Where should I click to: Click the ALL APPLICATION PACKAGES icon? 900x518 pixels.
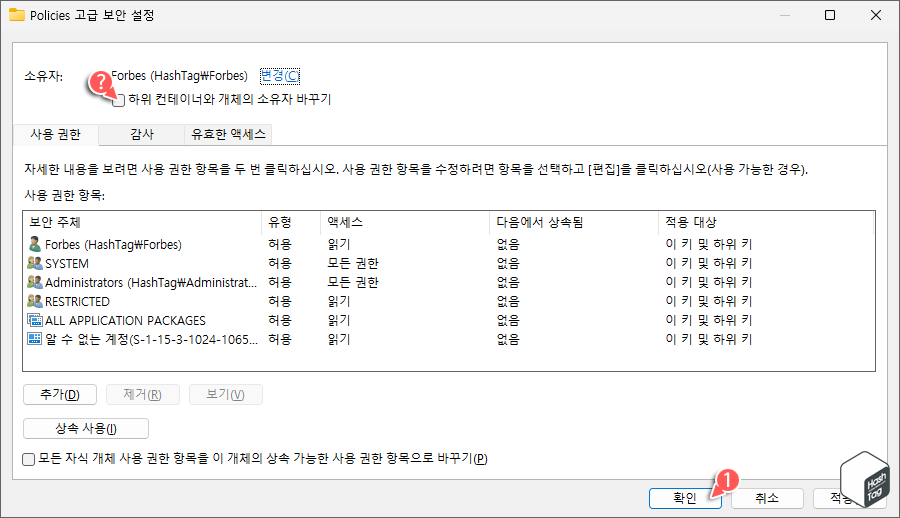[34, 320]
